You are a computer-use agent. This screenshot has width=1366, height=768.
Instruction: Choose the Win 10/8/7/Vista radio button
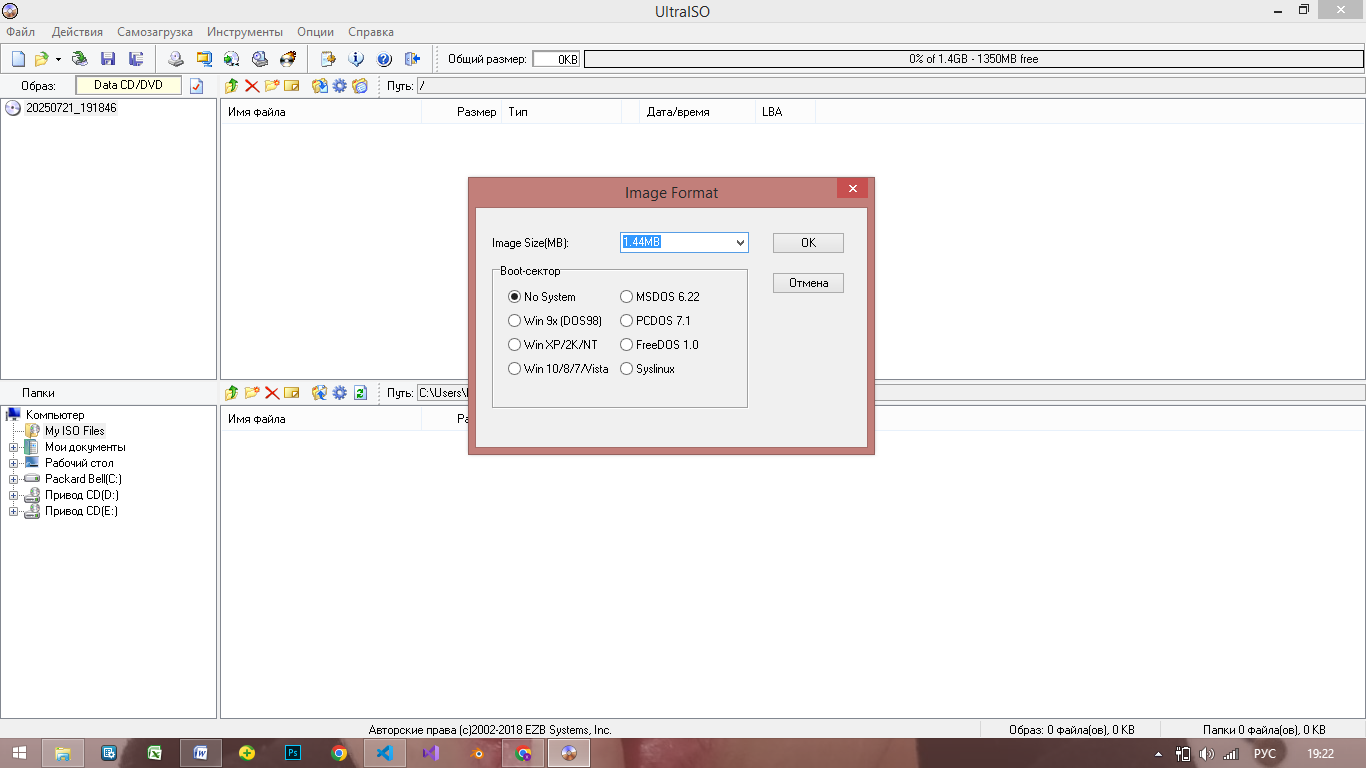pos(515,369)
